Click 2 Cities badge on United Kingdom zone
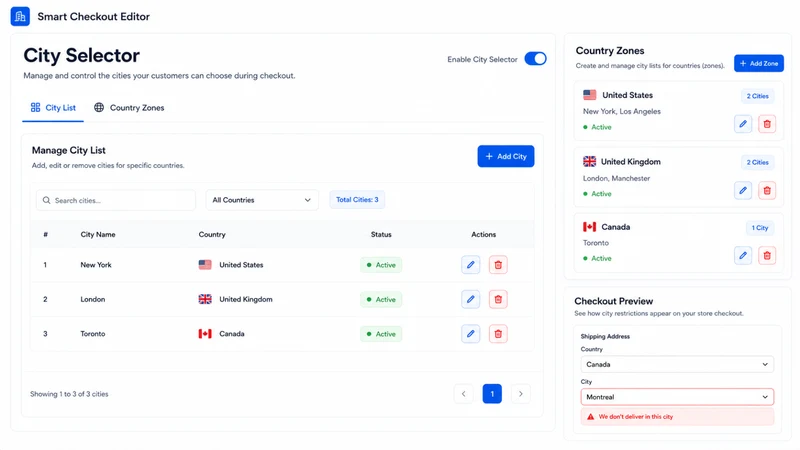The image size is (800, 450). point(757,162)
